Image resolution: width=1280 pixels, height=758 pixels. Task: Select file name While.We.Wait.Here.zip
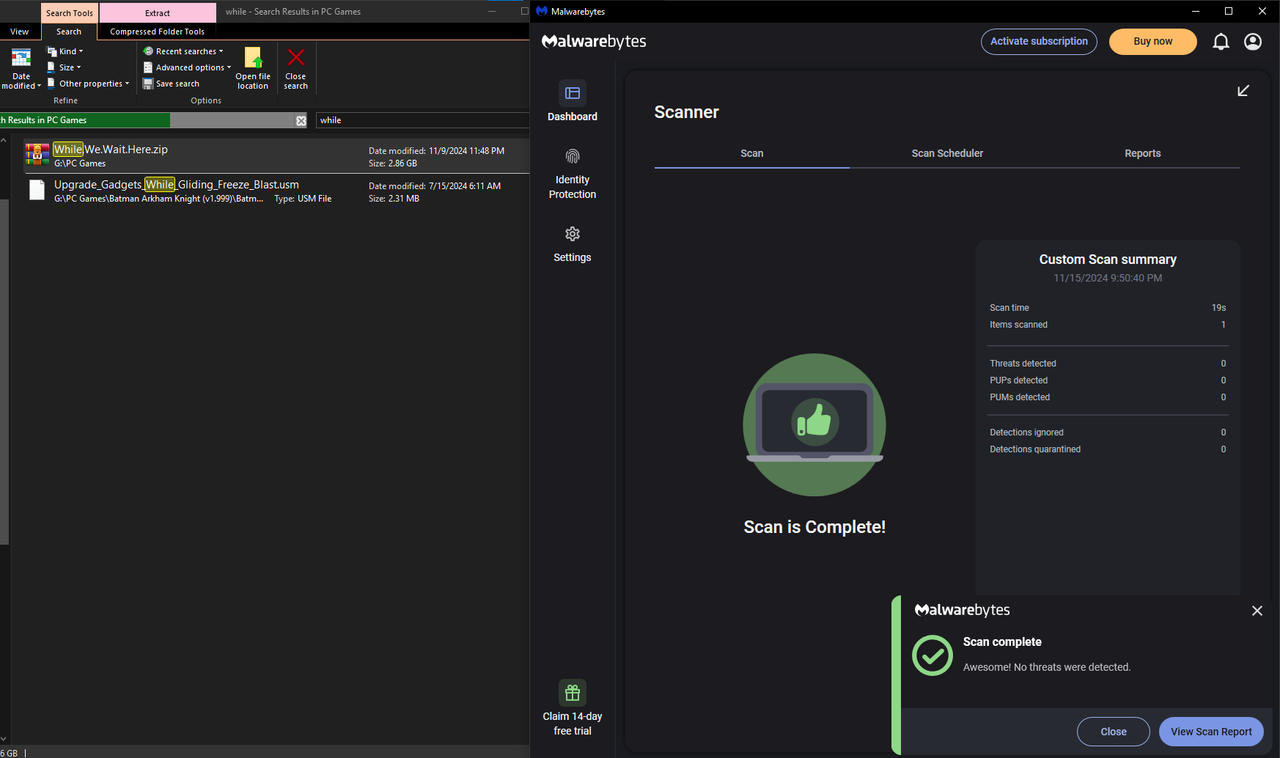(111, 150)
